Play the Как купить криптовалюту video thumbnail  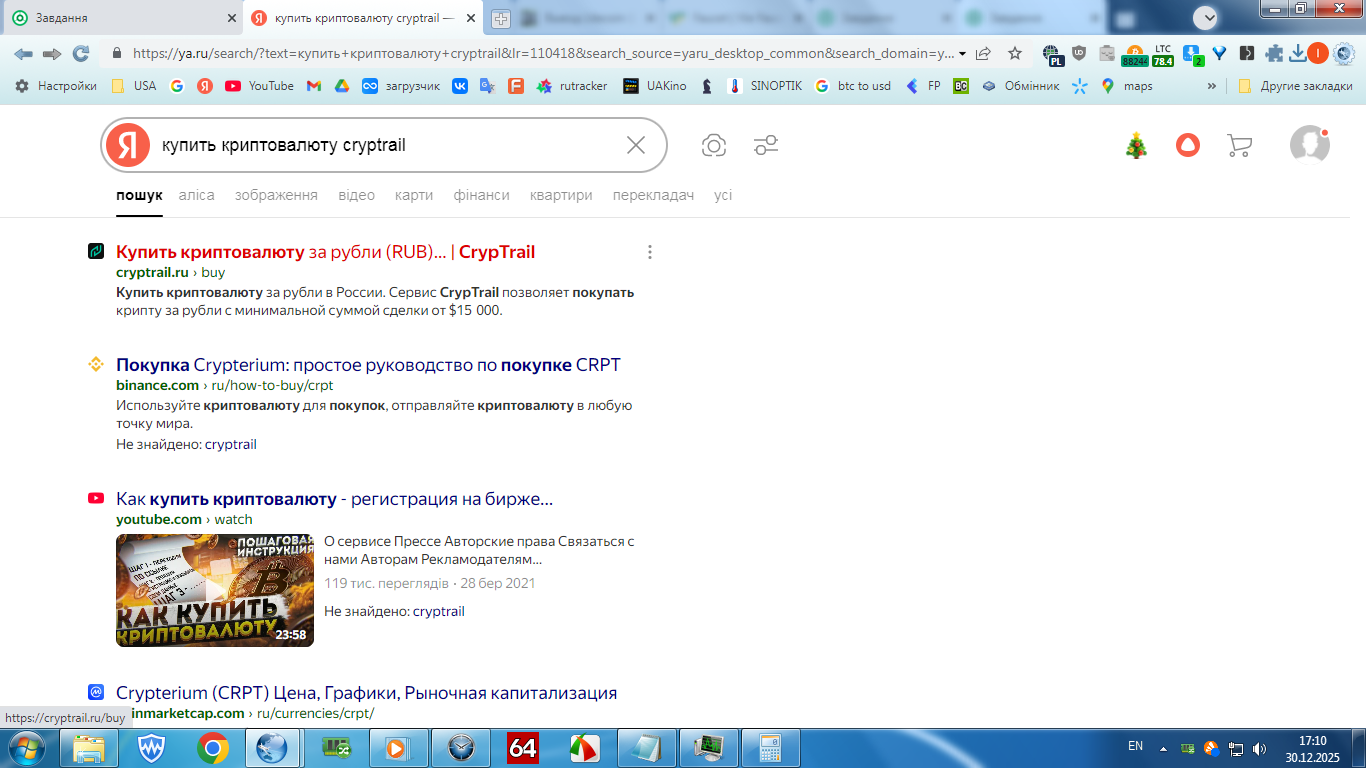click(215, 590)
